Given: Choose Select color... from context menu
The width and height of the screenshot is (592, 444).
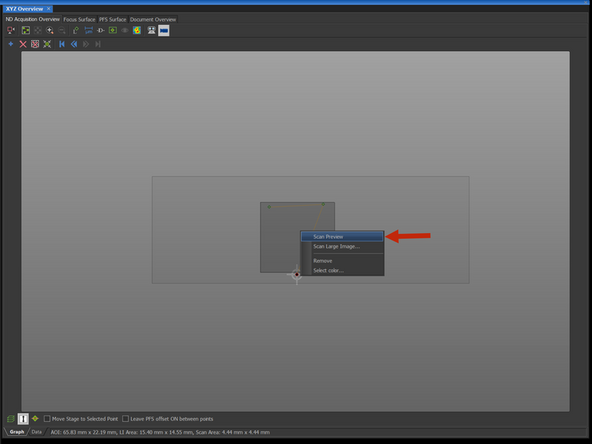Looking at the screenshot, I should [342, 270].
